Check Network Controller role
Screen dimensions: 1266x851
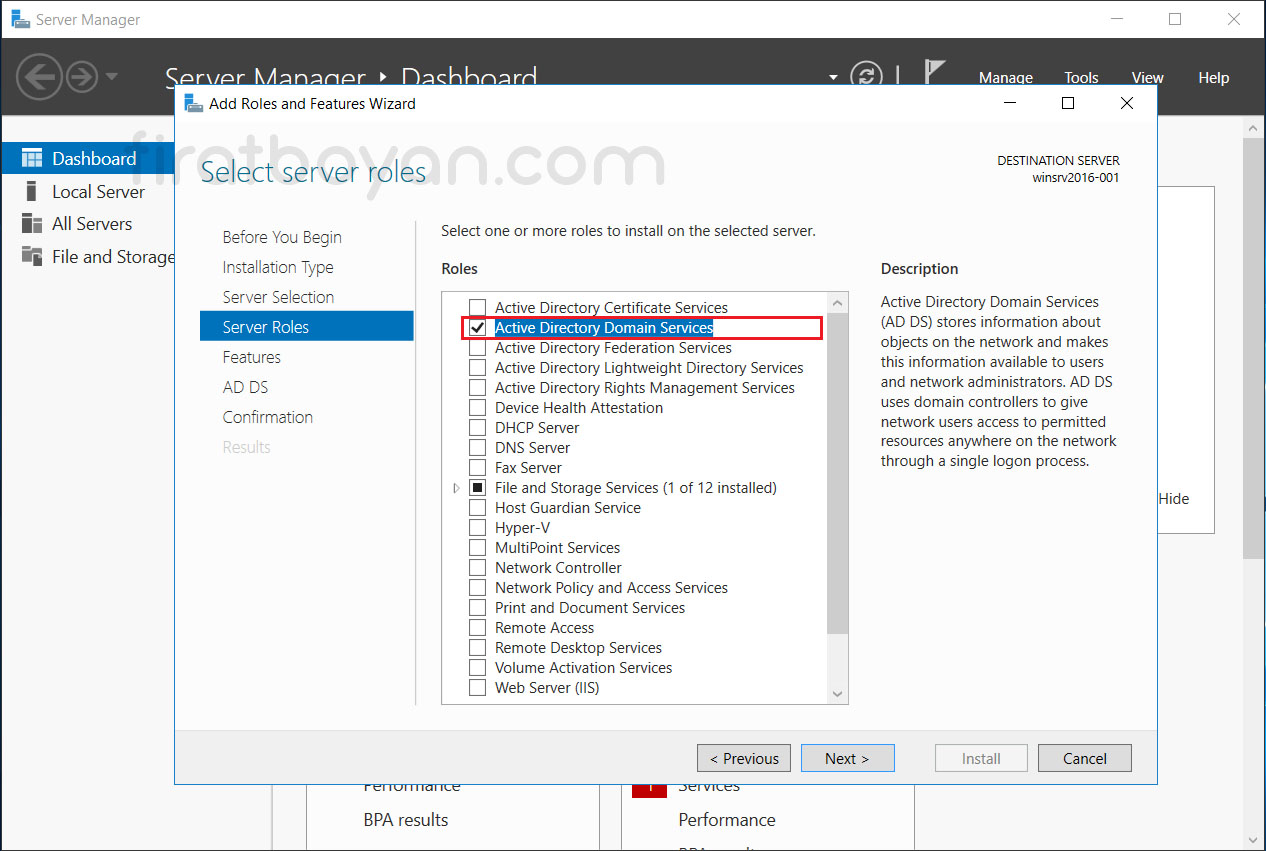478,568
